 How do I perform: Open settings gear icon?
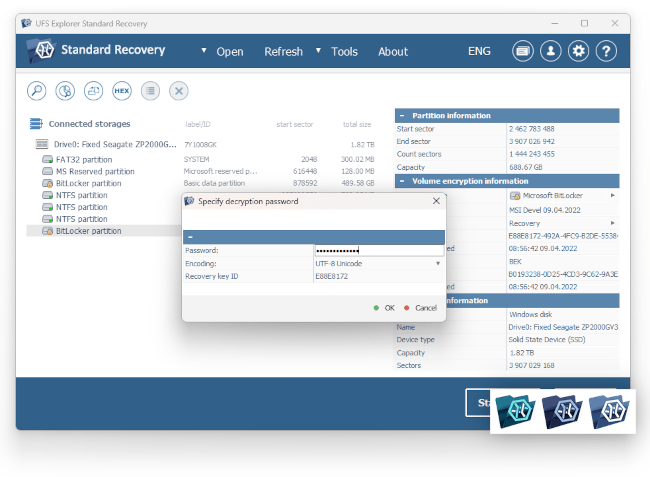578,51
